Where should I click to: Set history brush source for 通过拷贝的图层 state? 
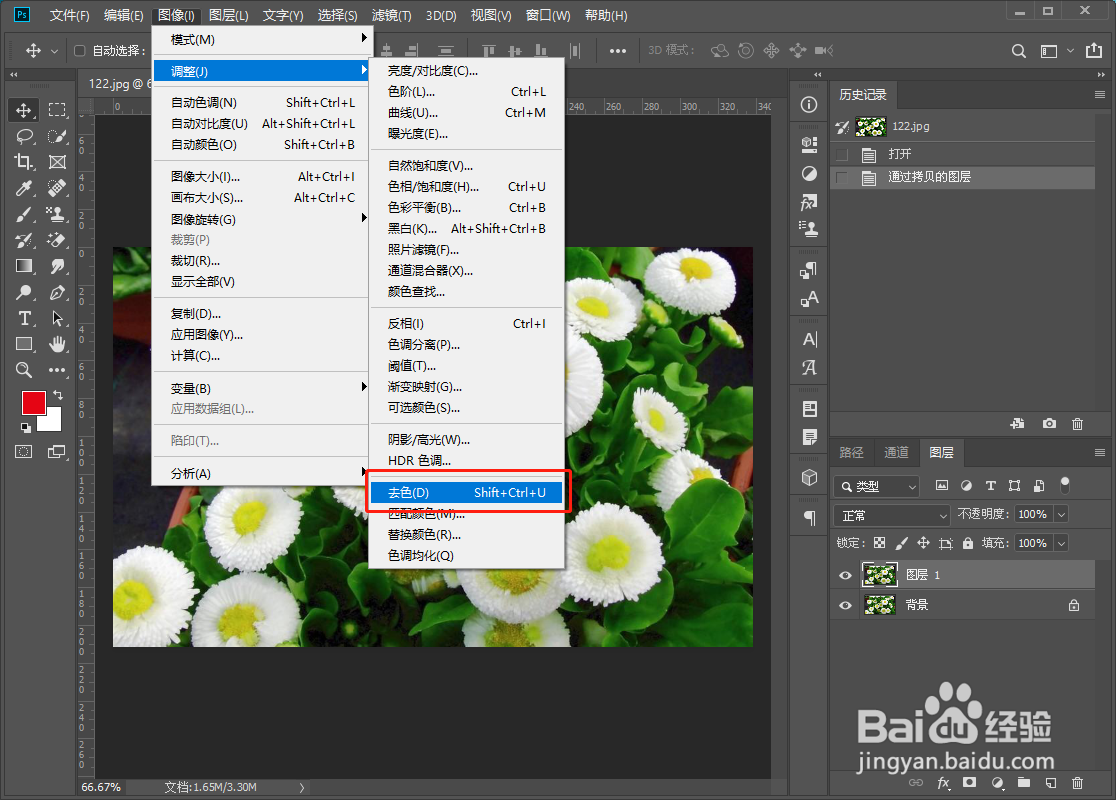pos(843,177)
